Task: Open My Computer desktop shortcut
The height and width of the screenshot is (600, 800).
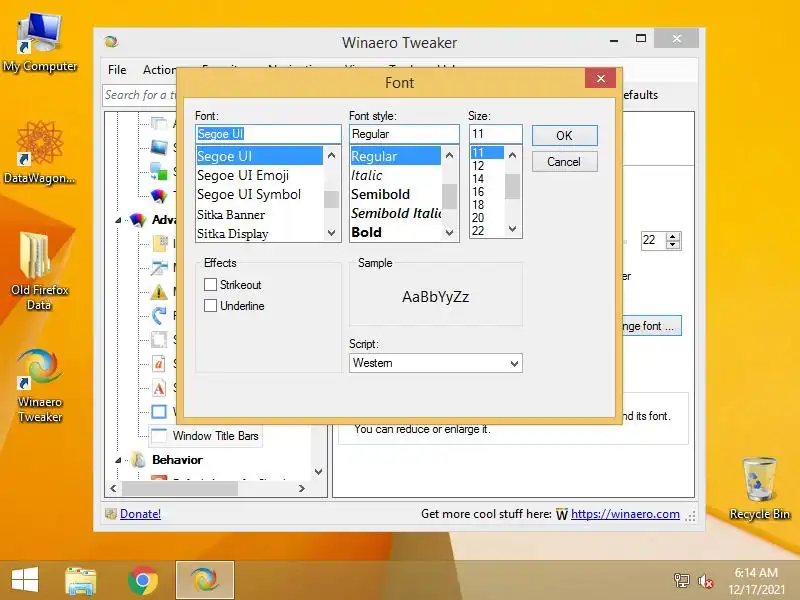Action: [40, 43]
